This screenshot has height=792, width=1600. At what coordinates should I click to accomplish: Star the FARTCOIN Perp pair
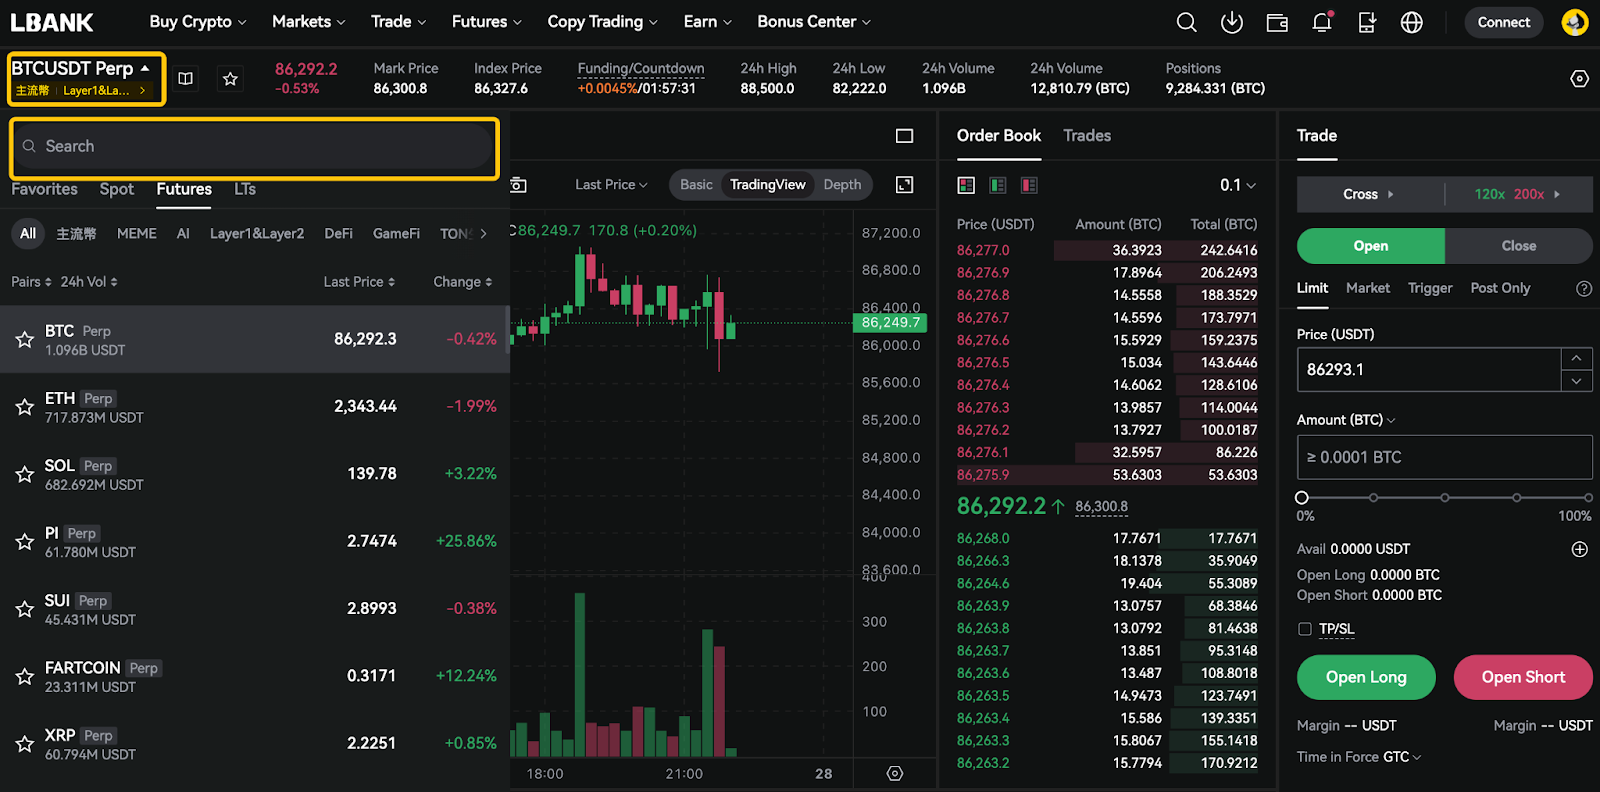25,677
